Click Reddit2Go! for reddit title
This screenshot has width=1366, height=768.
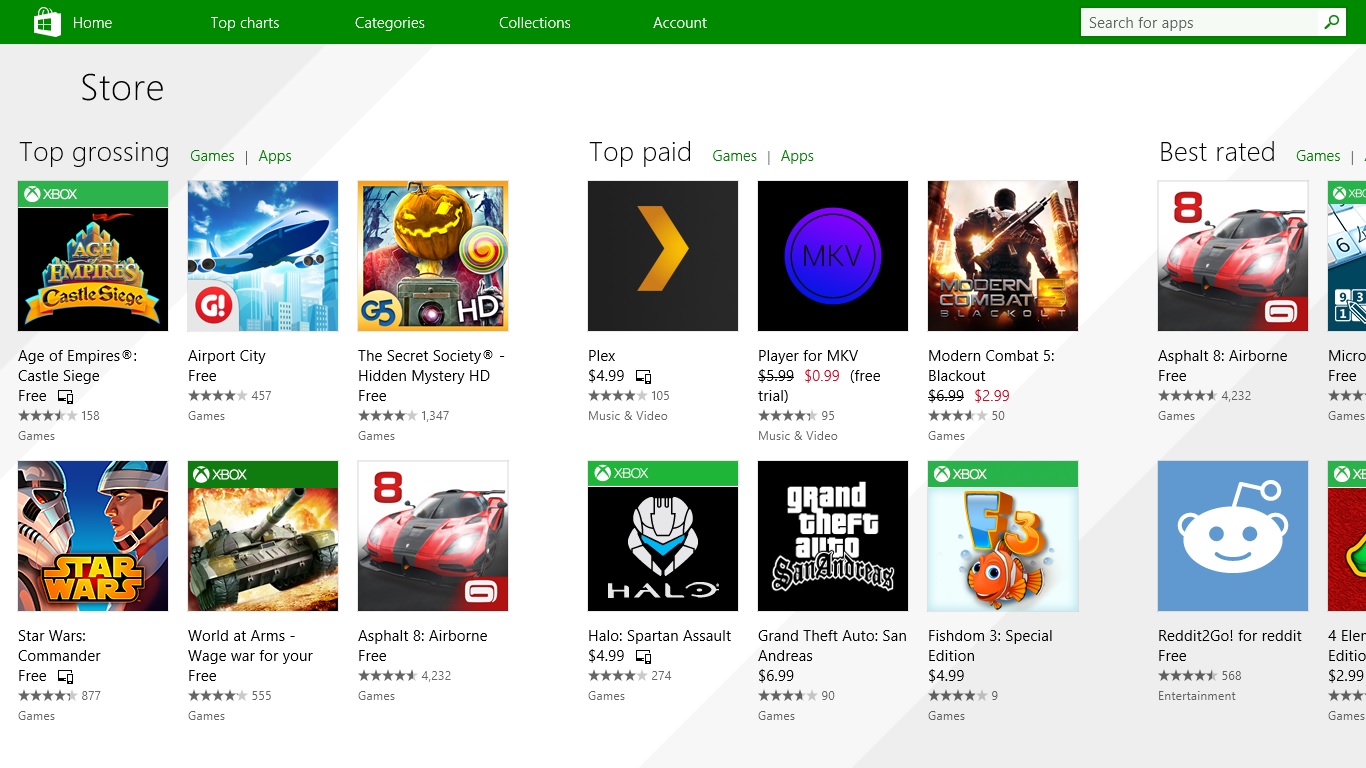coord(1230,636)
